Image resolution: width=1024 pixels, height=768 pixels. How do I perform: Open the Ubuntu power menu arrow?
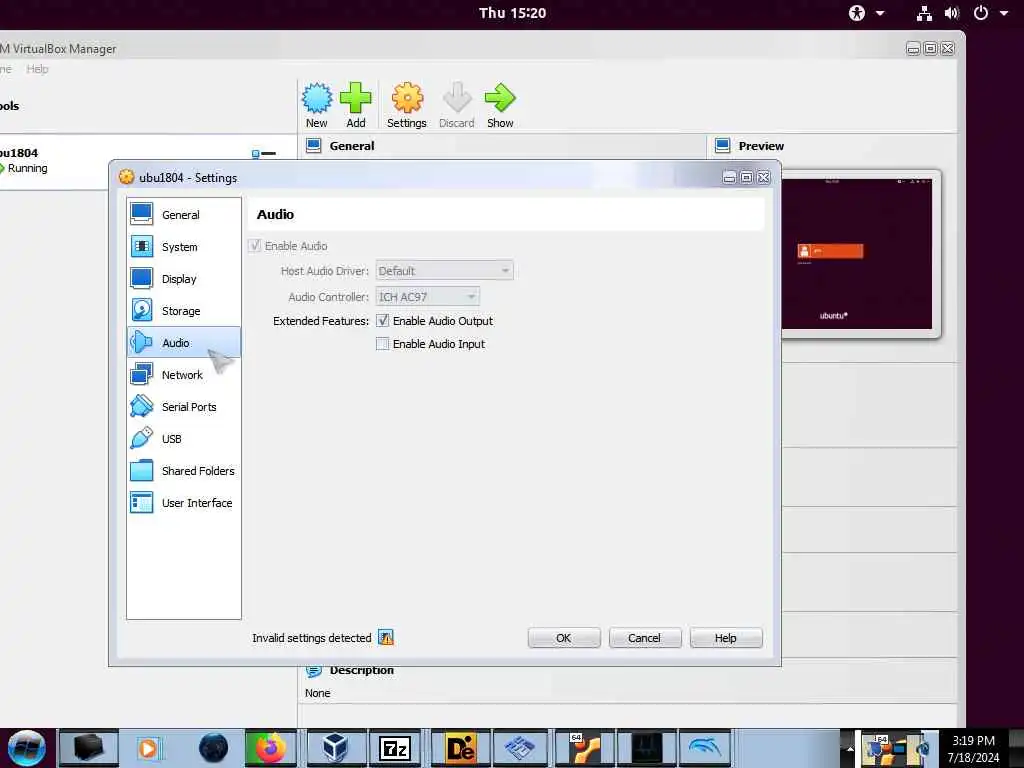click(1004, 12)
